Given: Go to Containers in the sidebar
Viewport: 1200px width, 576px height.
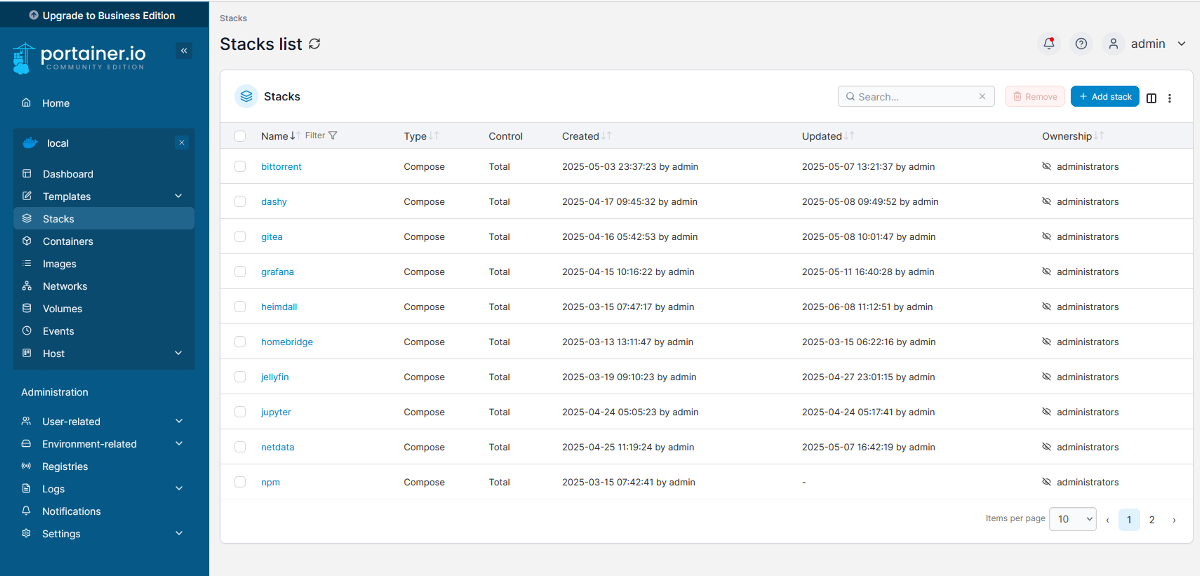Looking at the screenshot, I should (68, 242).
